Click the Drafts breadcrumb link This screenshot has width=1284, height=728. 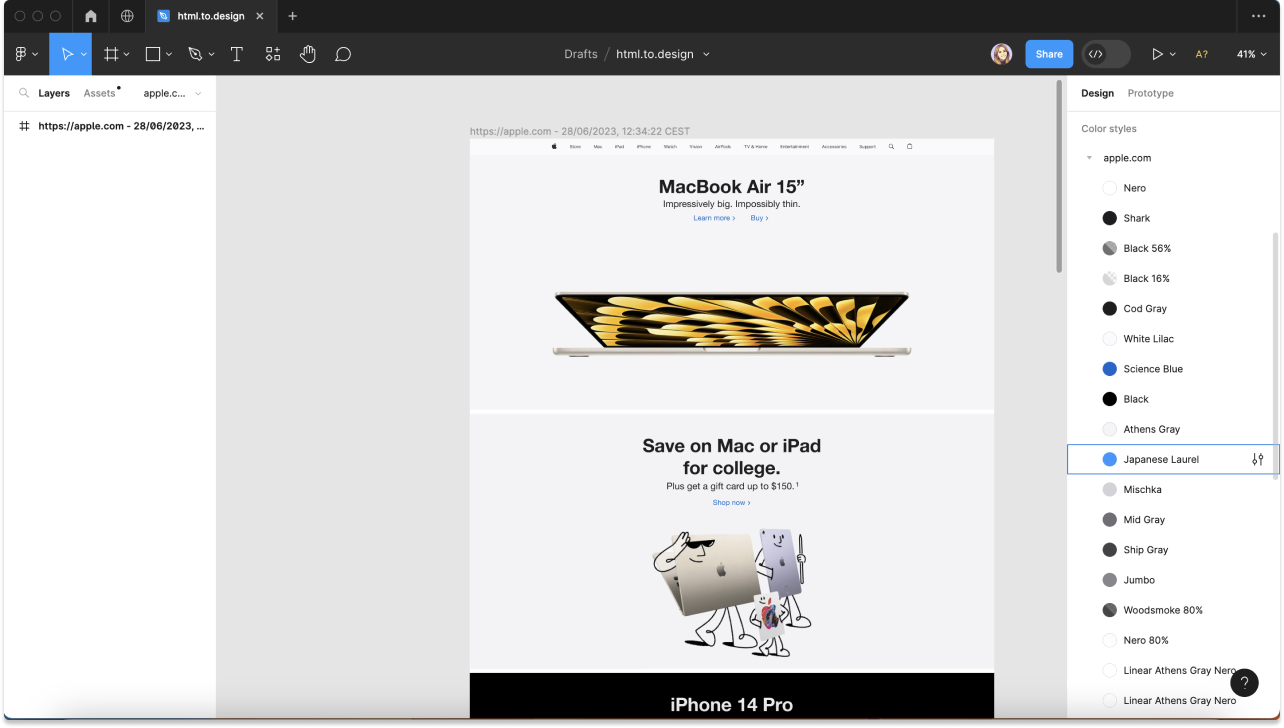click(x=580, y=54)
